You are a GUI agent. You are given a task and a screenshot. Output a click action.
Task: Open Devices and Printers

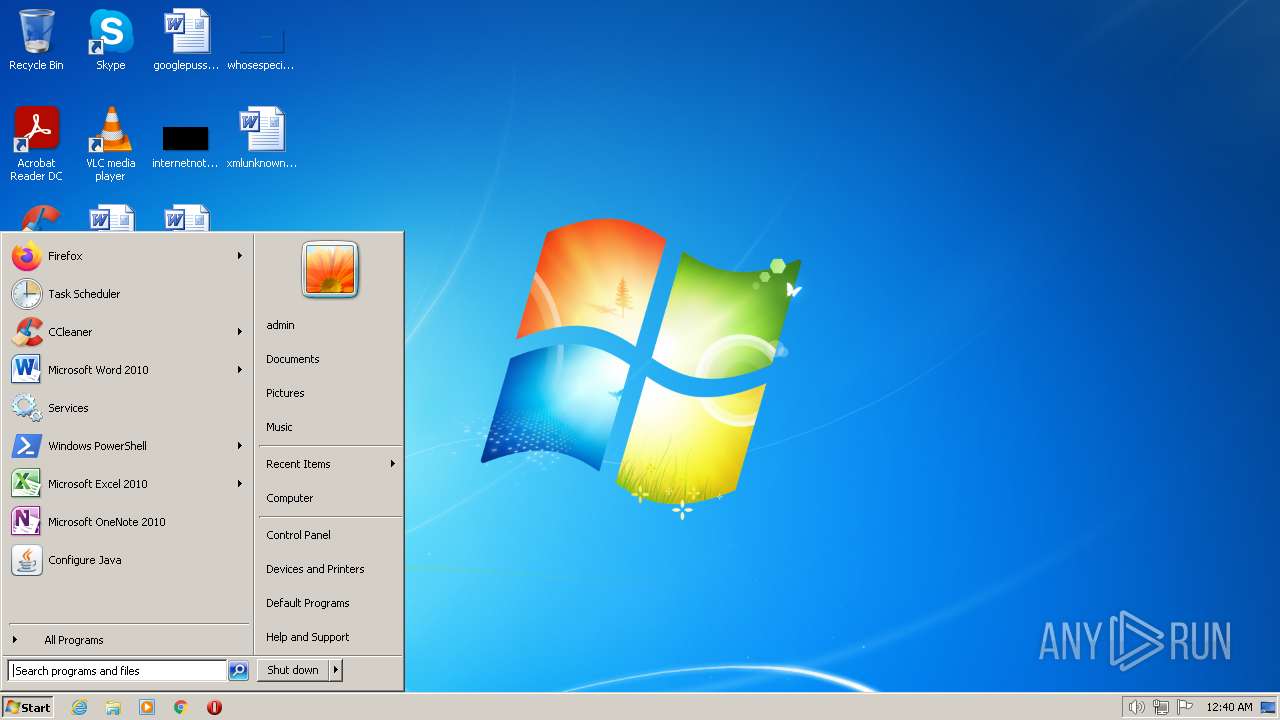tap(330, 569)
